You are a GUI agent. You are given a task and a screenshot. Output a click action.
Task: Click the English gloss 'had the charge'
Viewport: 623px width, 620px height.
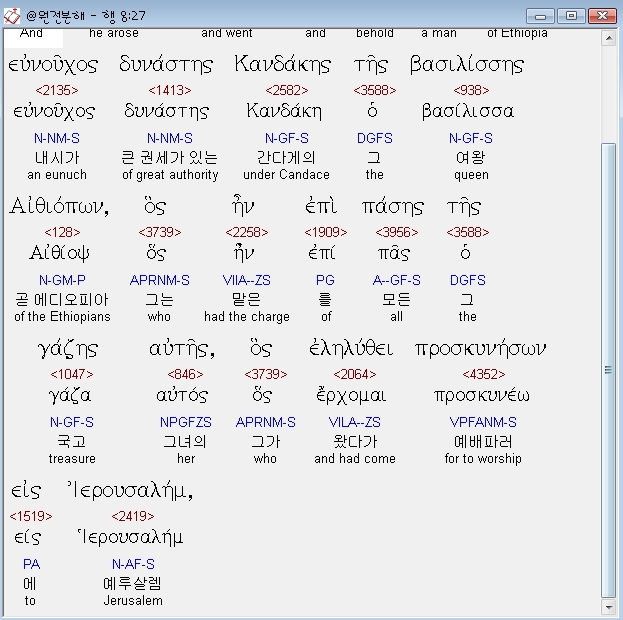[247, 317]
